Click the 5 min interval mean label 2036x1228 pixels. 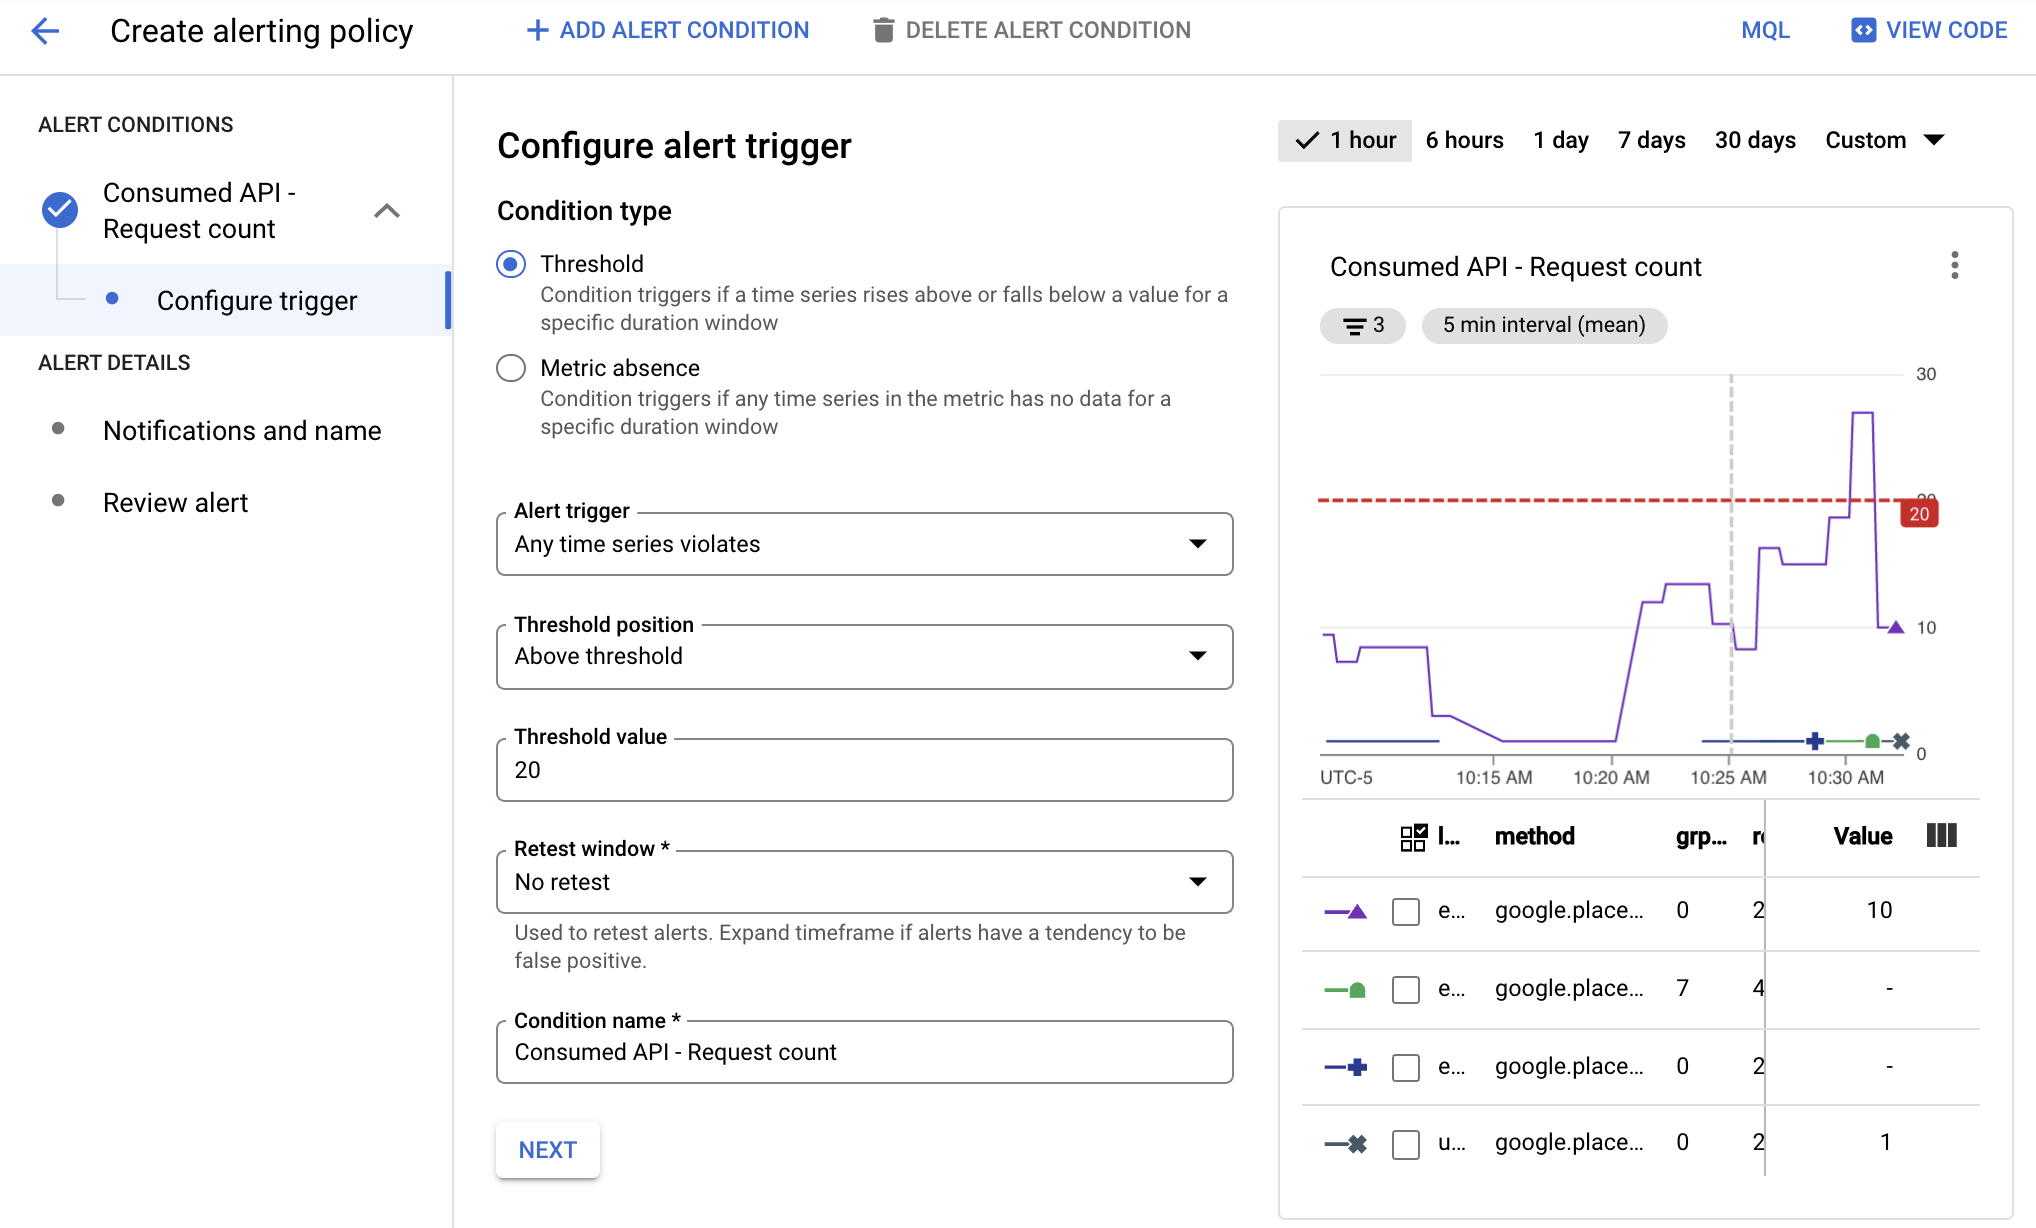click(1544, 323)
